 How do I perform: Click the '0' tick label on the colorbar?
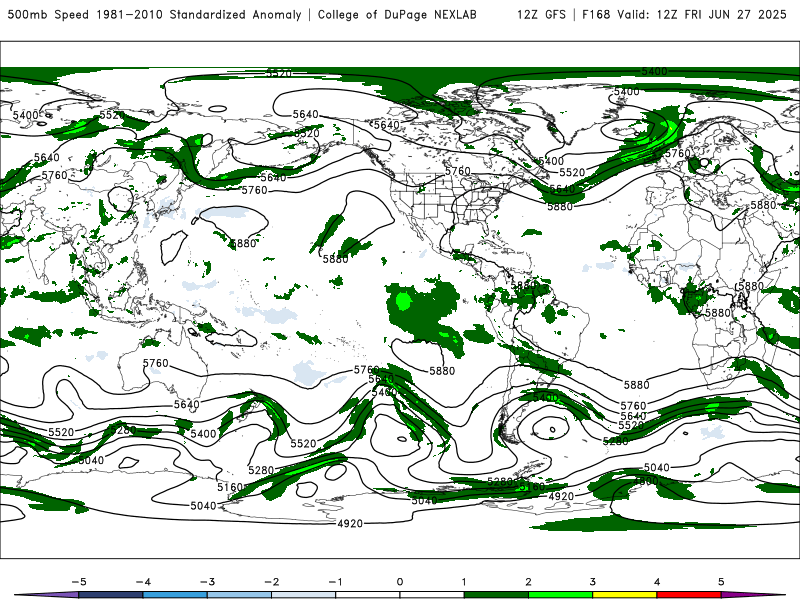[x=399, y=582]
